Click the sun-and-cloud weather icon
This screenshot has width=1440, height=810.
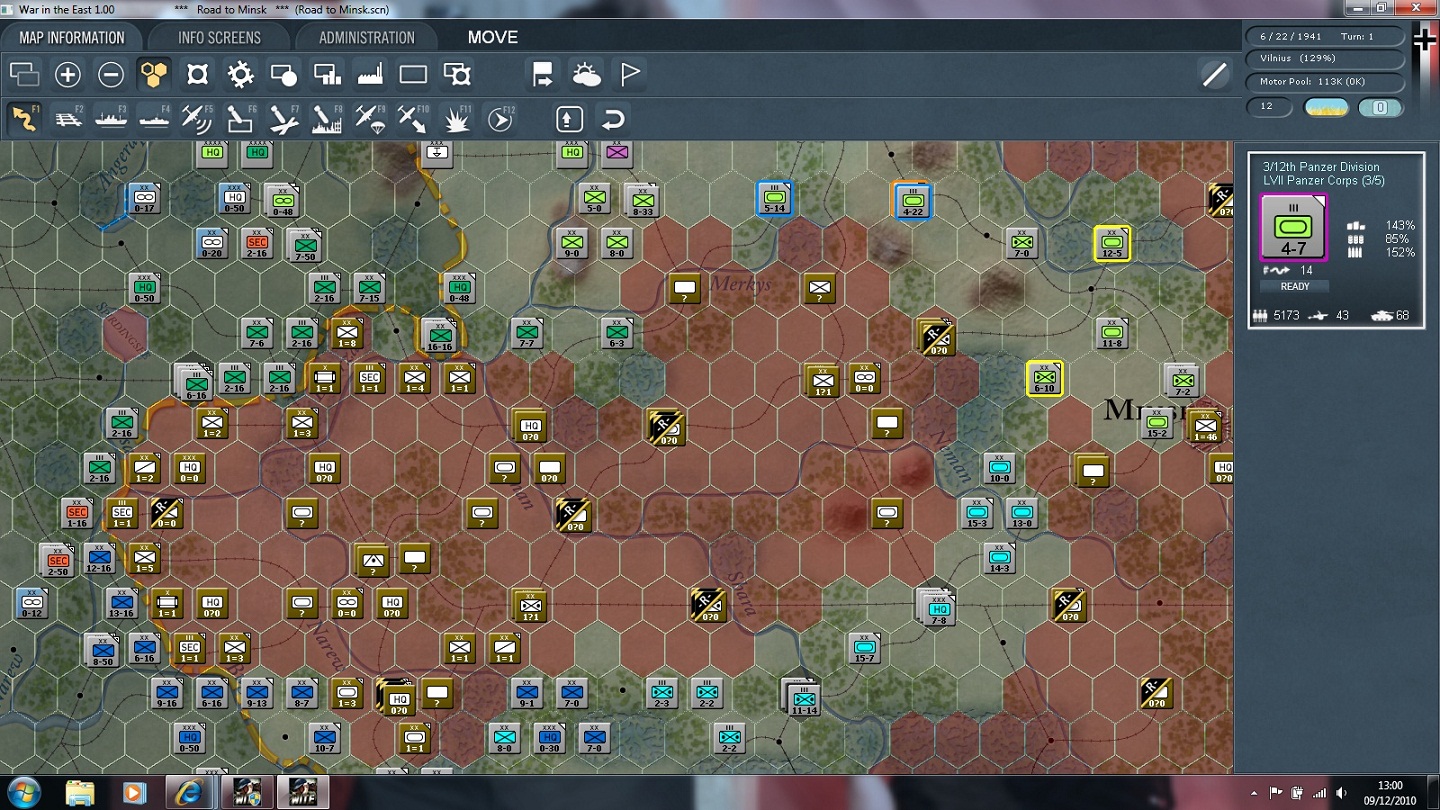(586, 74)
